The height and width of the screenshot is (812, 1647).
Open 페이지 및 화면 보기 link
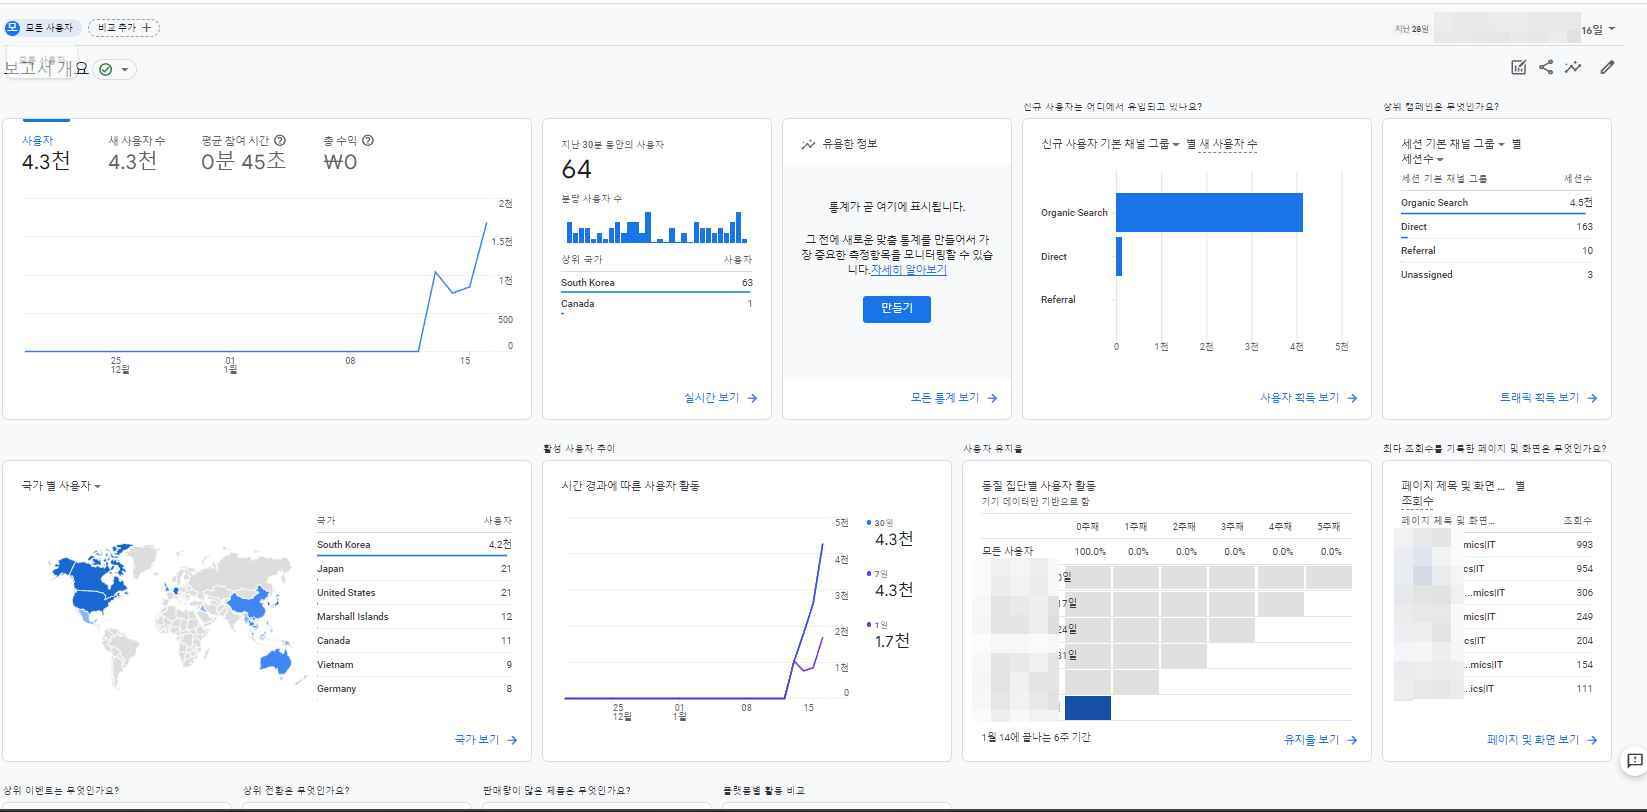coord(1543,740)
